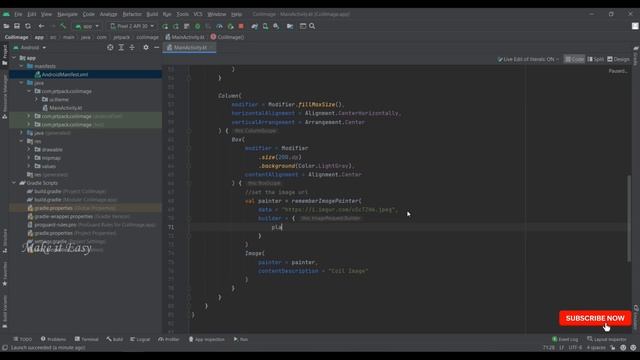
Task: Click the Sync/Reload toolbar icon
Action: [x=28, y=26]
